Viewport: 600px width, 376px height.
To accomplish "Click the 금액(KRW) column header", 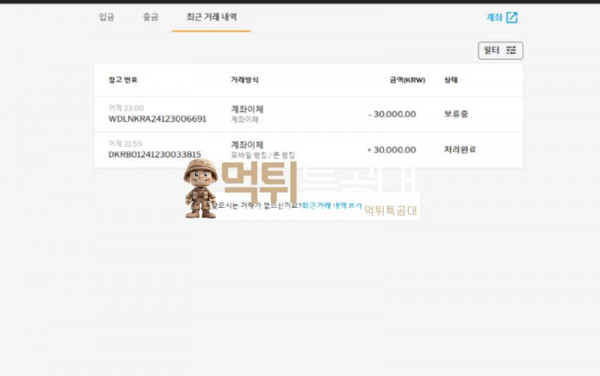I will click(408, 80).
